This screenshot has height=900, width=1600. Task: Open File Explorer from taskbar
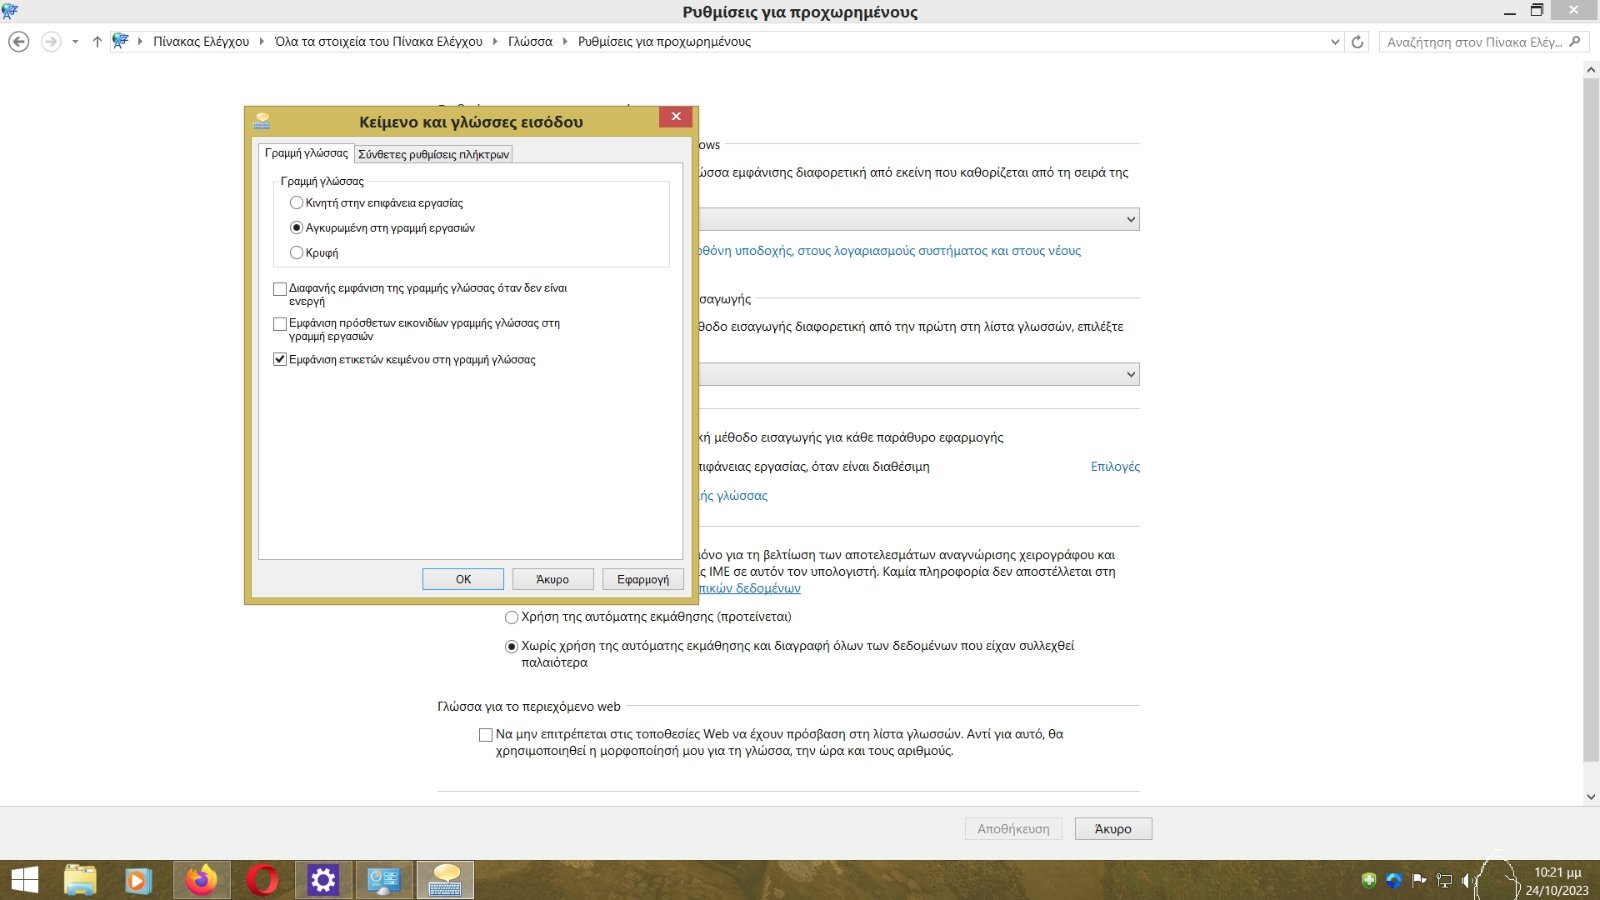coord(80,880)
